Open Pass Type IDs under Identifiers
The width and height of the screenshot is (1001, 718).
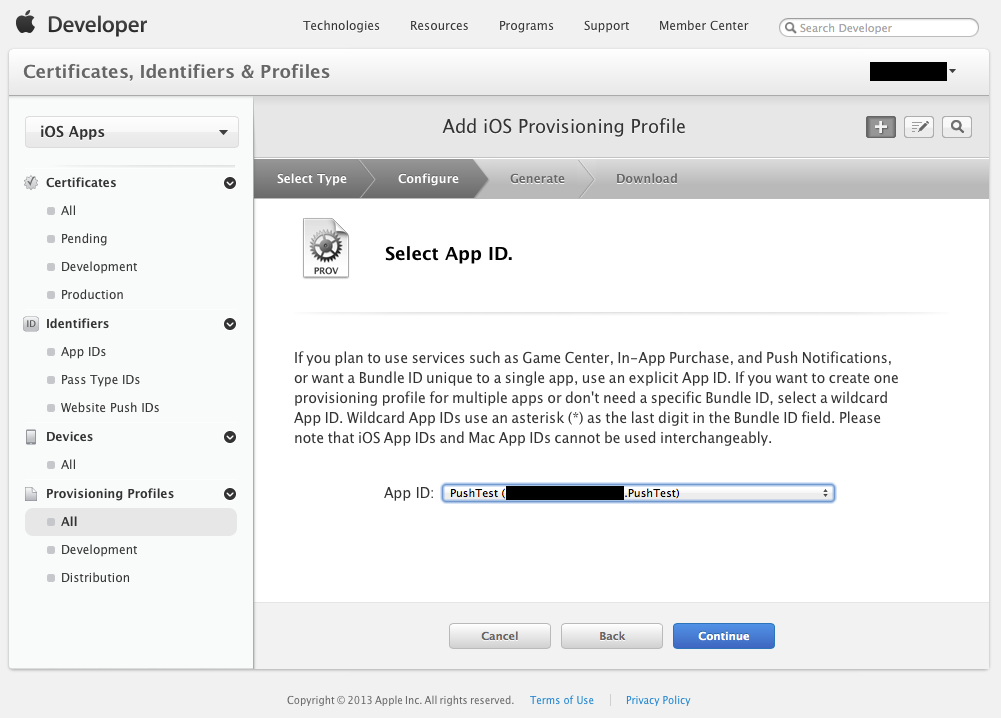tap(100, 380)
